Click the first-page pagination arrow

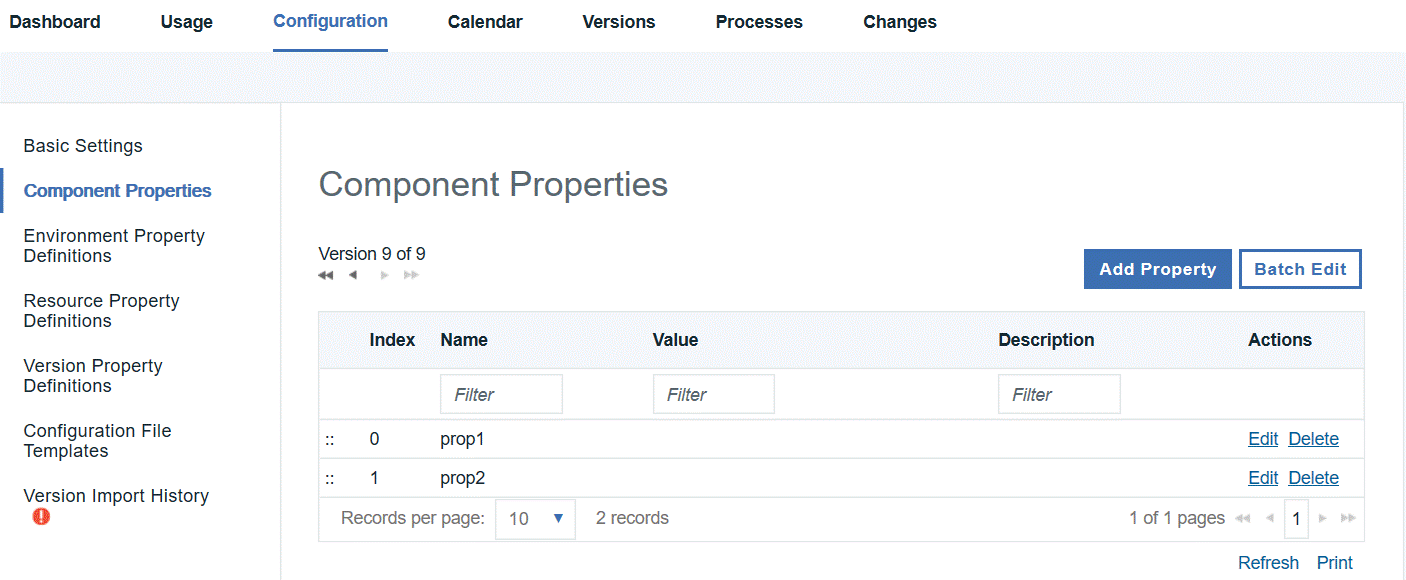[x=1243, y=518]
